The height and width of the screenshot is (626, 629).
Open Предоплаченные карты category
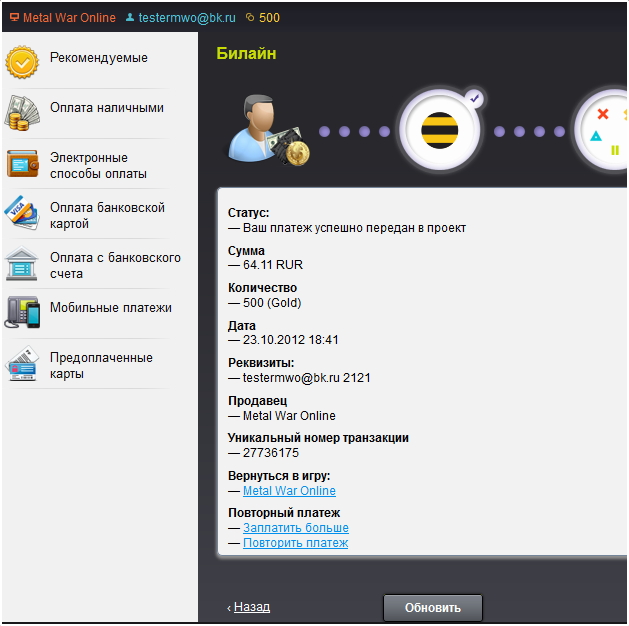point(101,365)
